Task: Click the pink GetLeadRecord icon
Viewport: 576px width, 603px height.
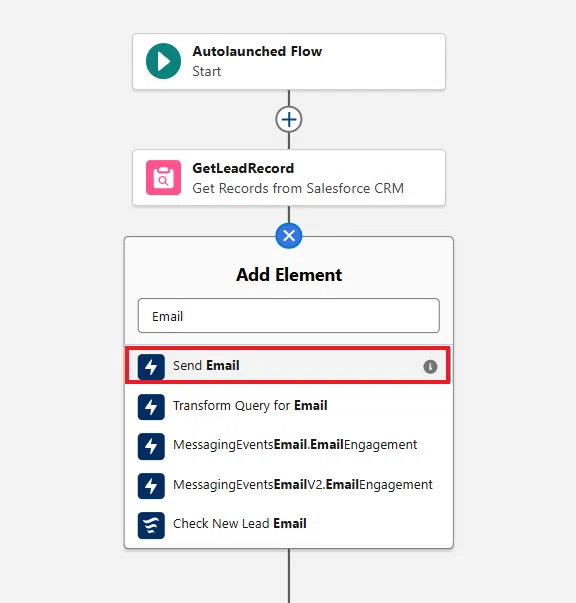Action: tap(163, 178)
